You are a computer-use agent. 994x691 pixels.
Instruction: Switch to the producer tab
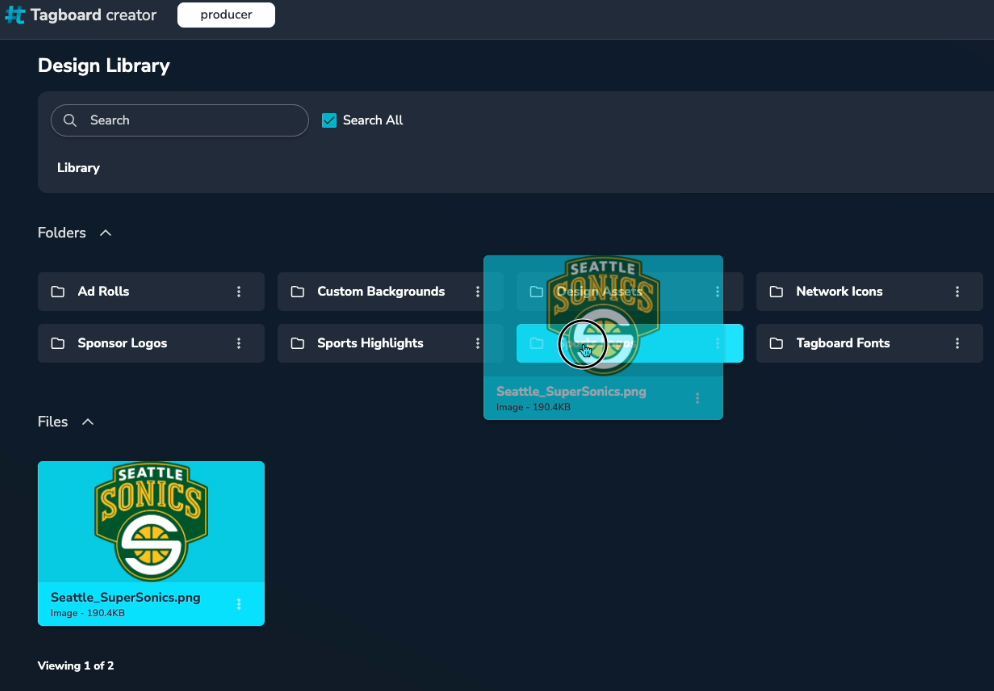click(226, 15)
